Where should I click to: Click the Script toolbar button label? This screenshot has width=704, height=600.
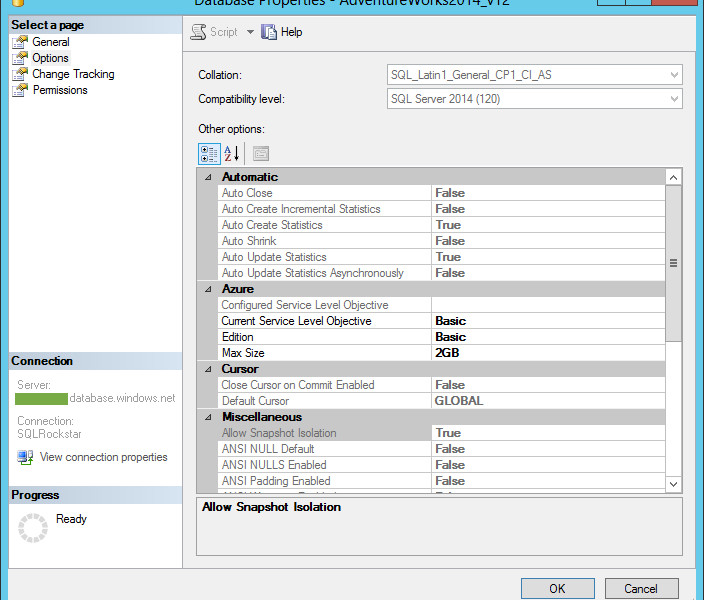[x=224, y=32]
